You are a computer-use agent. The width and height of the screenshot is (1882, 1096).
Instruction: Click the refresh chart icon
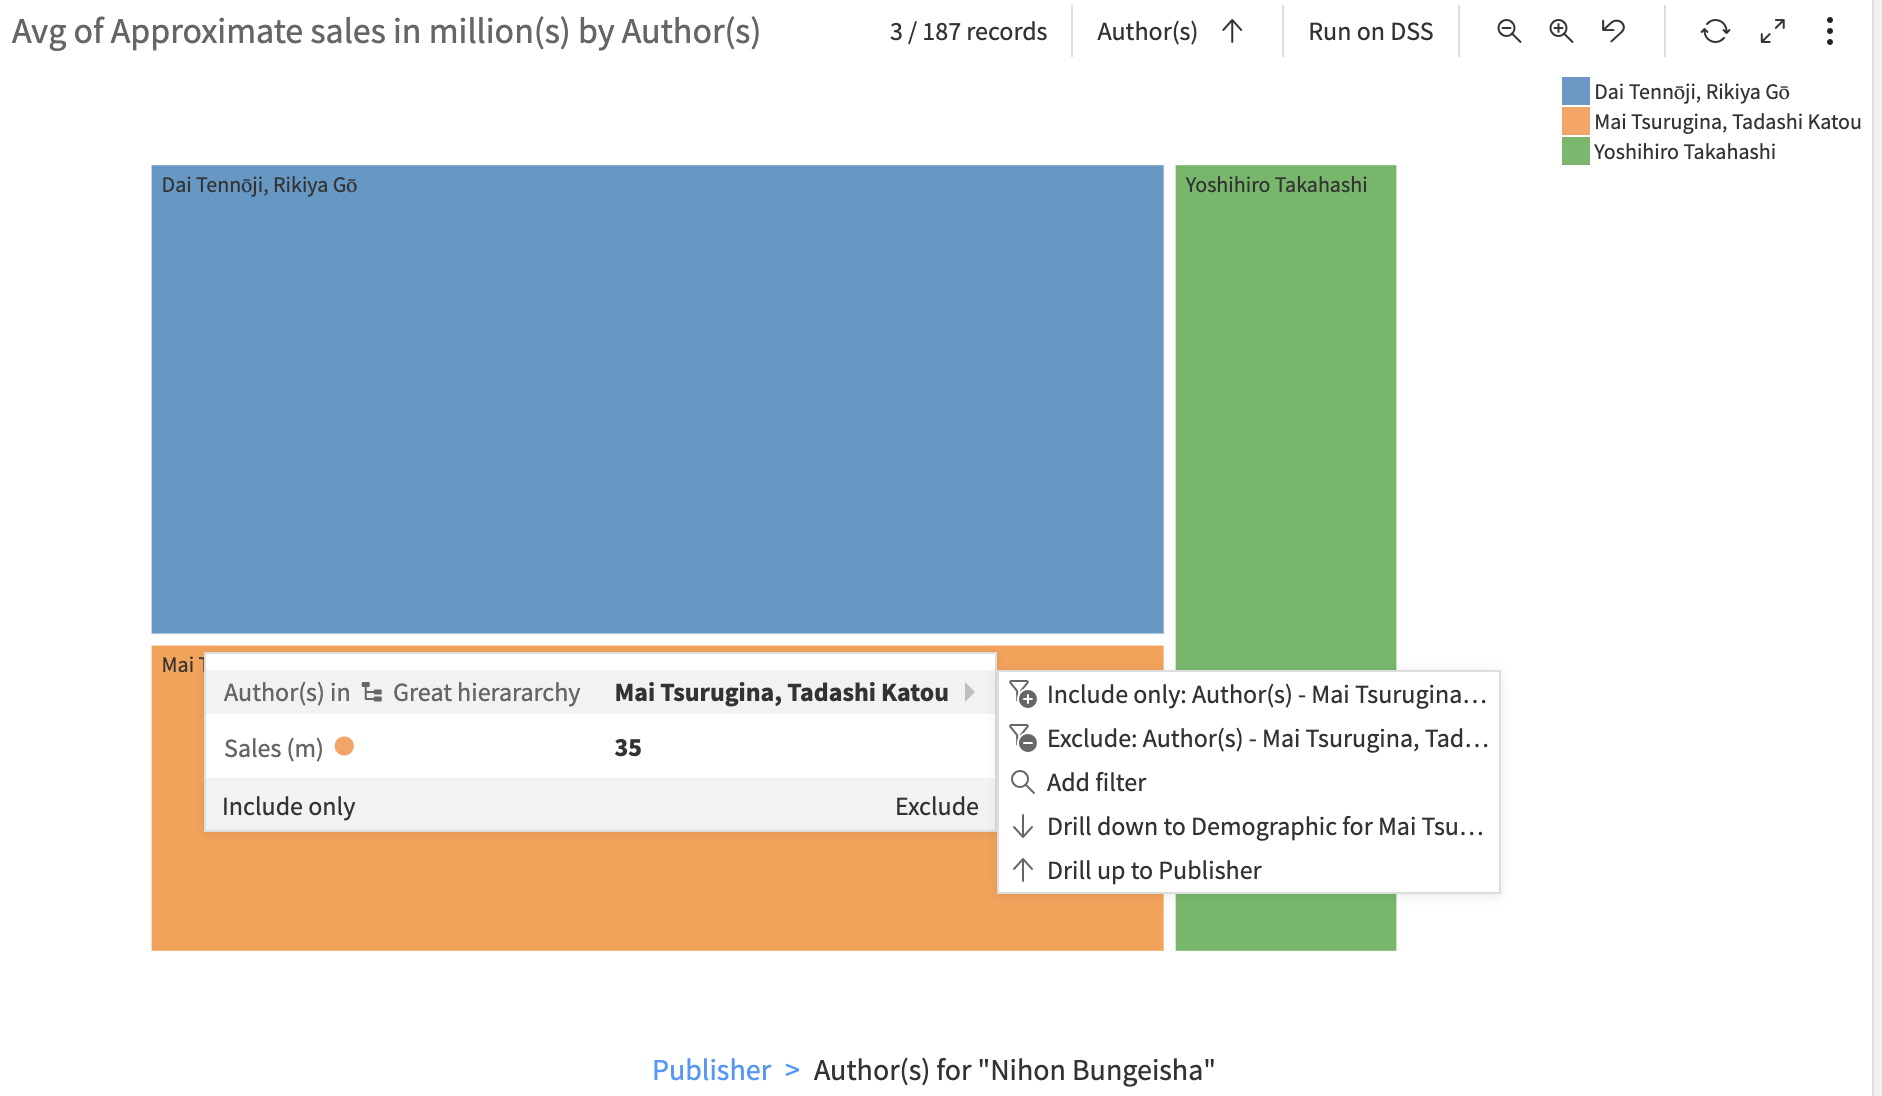(x=1716, y=31)
